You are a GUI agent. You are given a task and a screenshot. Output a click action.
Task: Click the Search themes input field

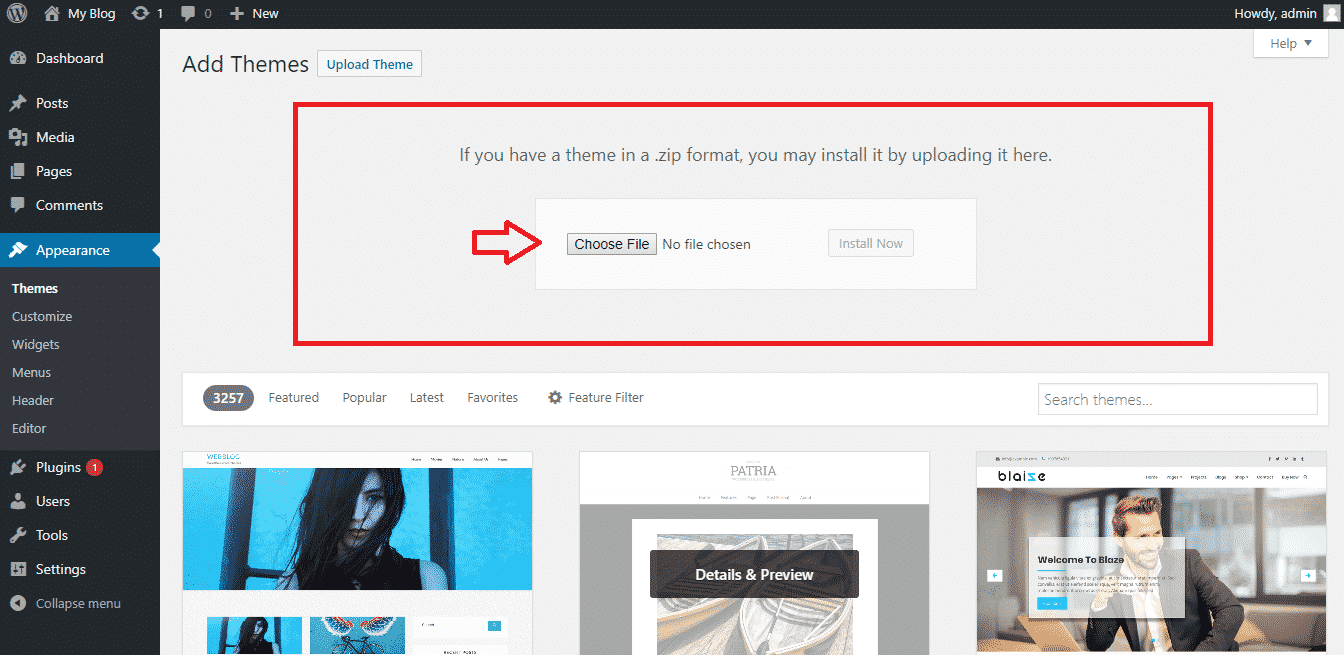pyautogui.click(x=1178, y=399)
